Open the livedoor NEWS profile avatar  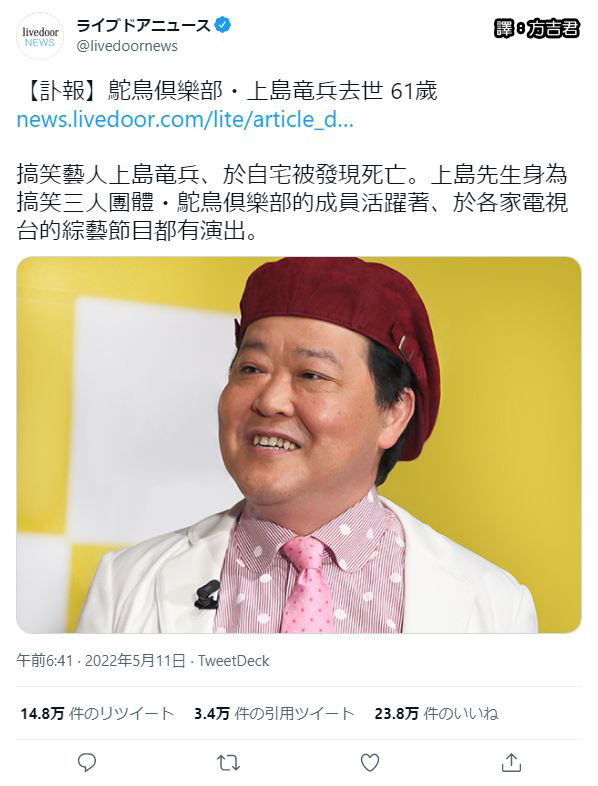pos(40,36)
